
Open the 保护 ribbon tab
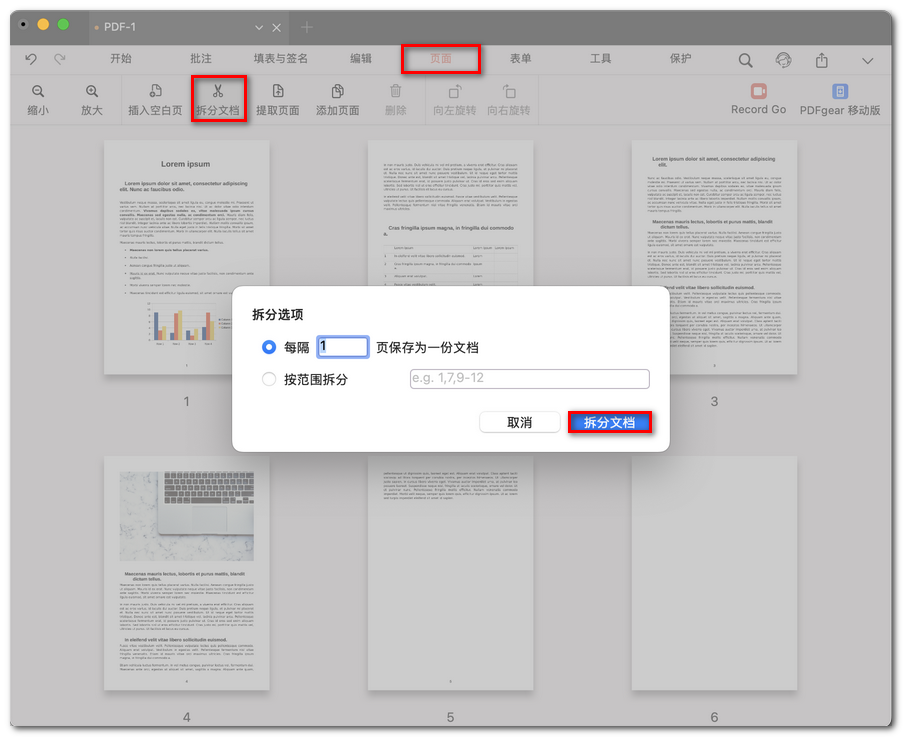[x=680, y=59]
